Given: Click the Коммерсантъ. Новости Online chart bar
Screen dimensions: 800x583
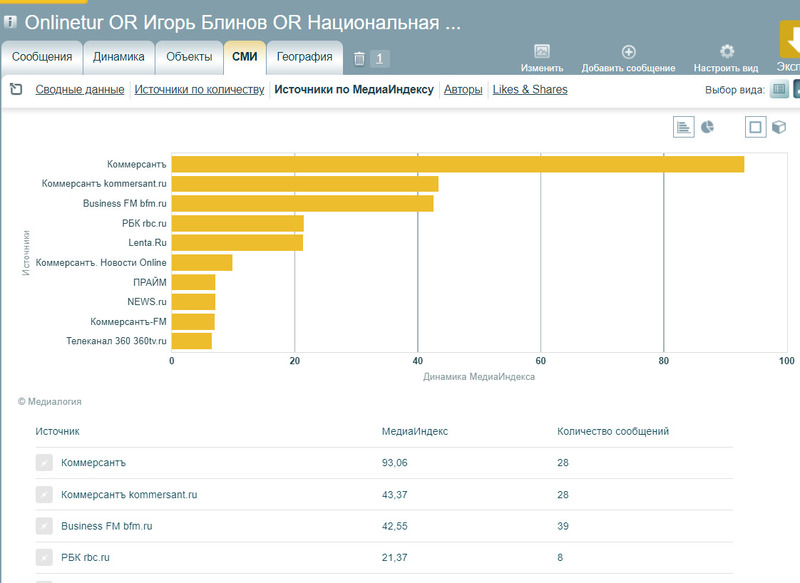Looking at the screenshot, I should 202,263.
